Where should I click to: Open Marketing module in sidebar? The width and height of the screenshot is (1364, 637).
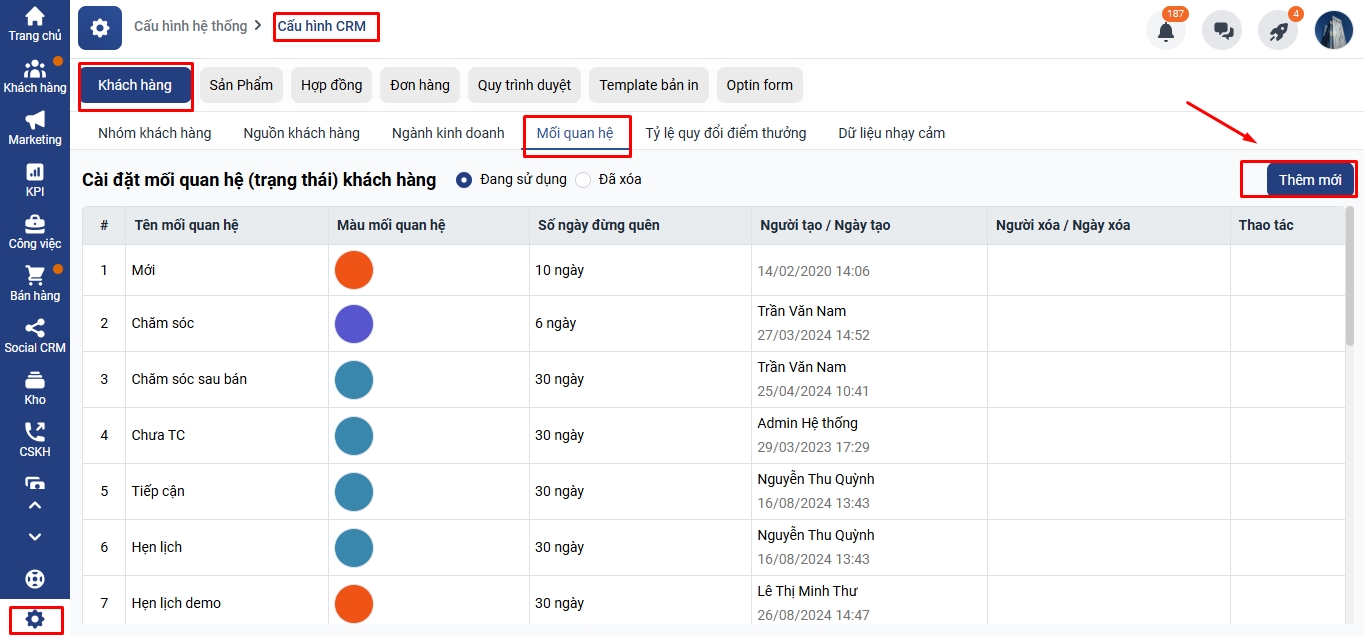pyautogui.click(x=35, y=127)
